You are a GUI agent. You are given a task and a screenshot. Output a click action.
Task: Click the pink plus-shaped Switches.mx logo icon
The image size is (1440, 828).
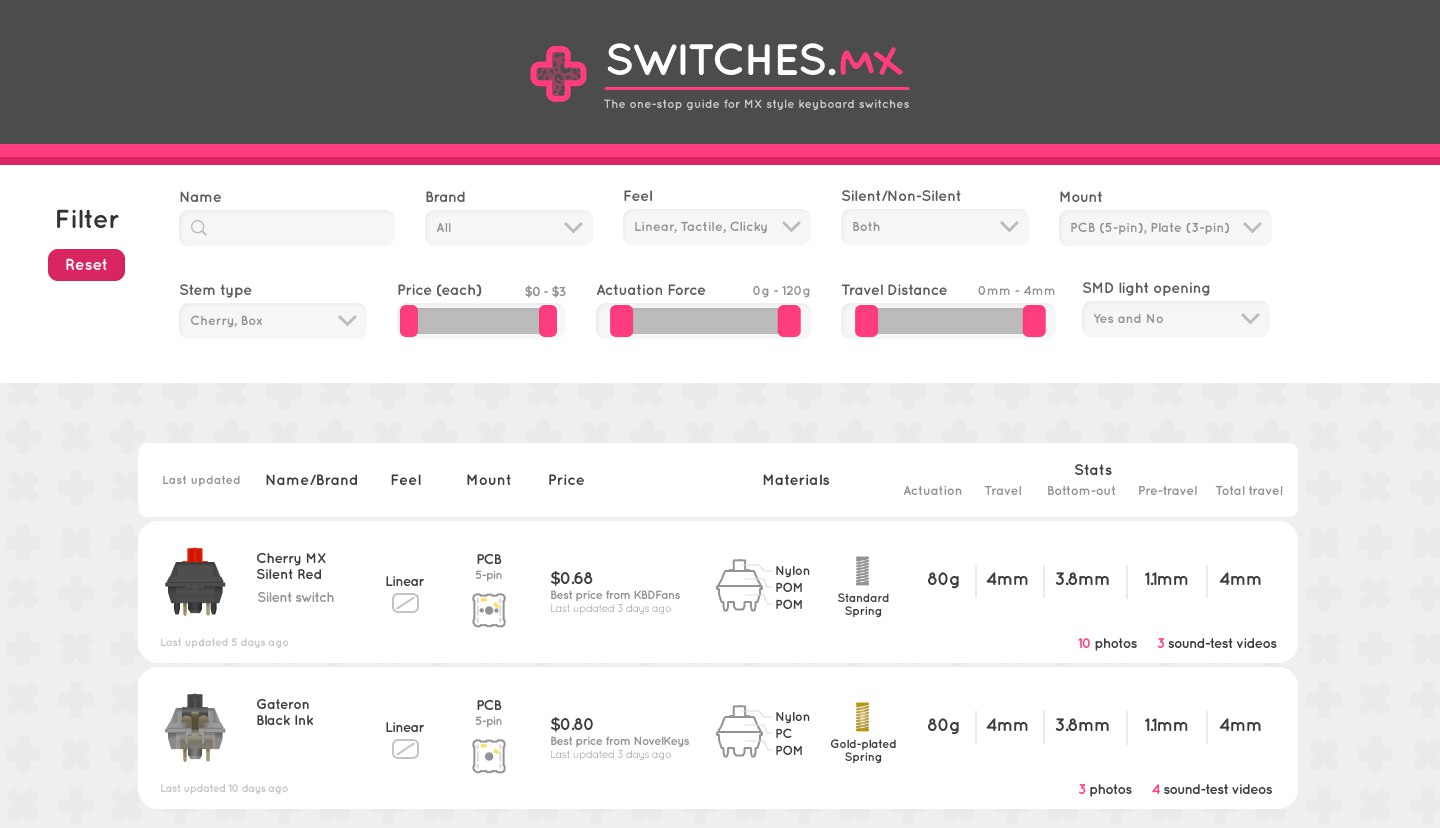click(558, 74)
